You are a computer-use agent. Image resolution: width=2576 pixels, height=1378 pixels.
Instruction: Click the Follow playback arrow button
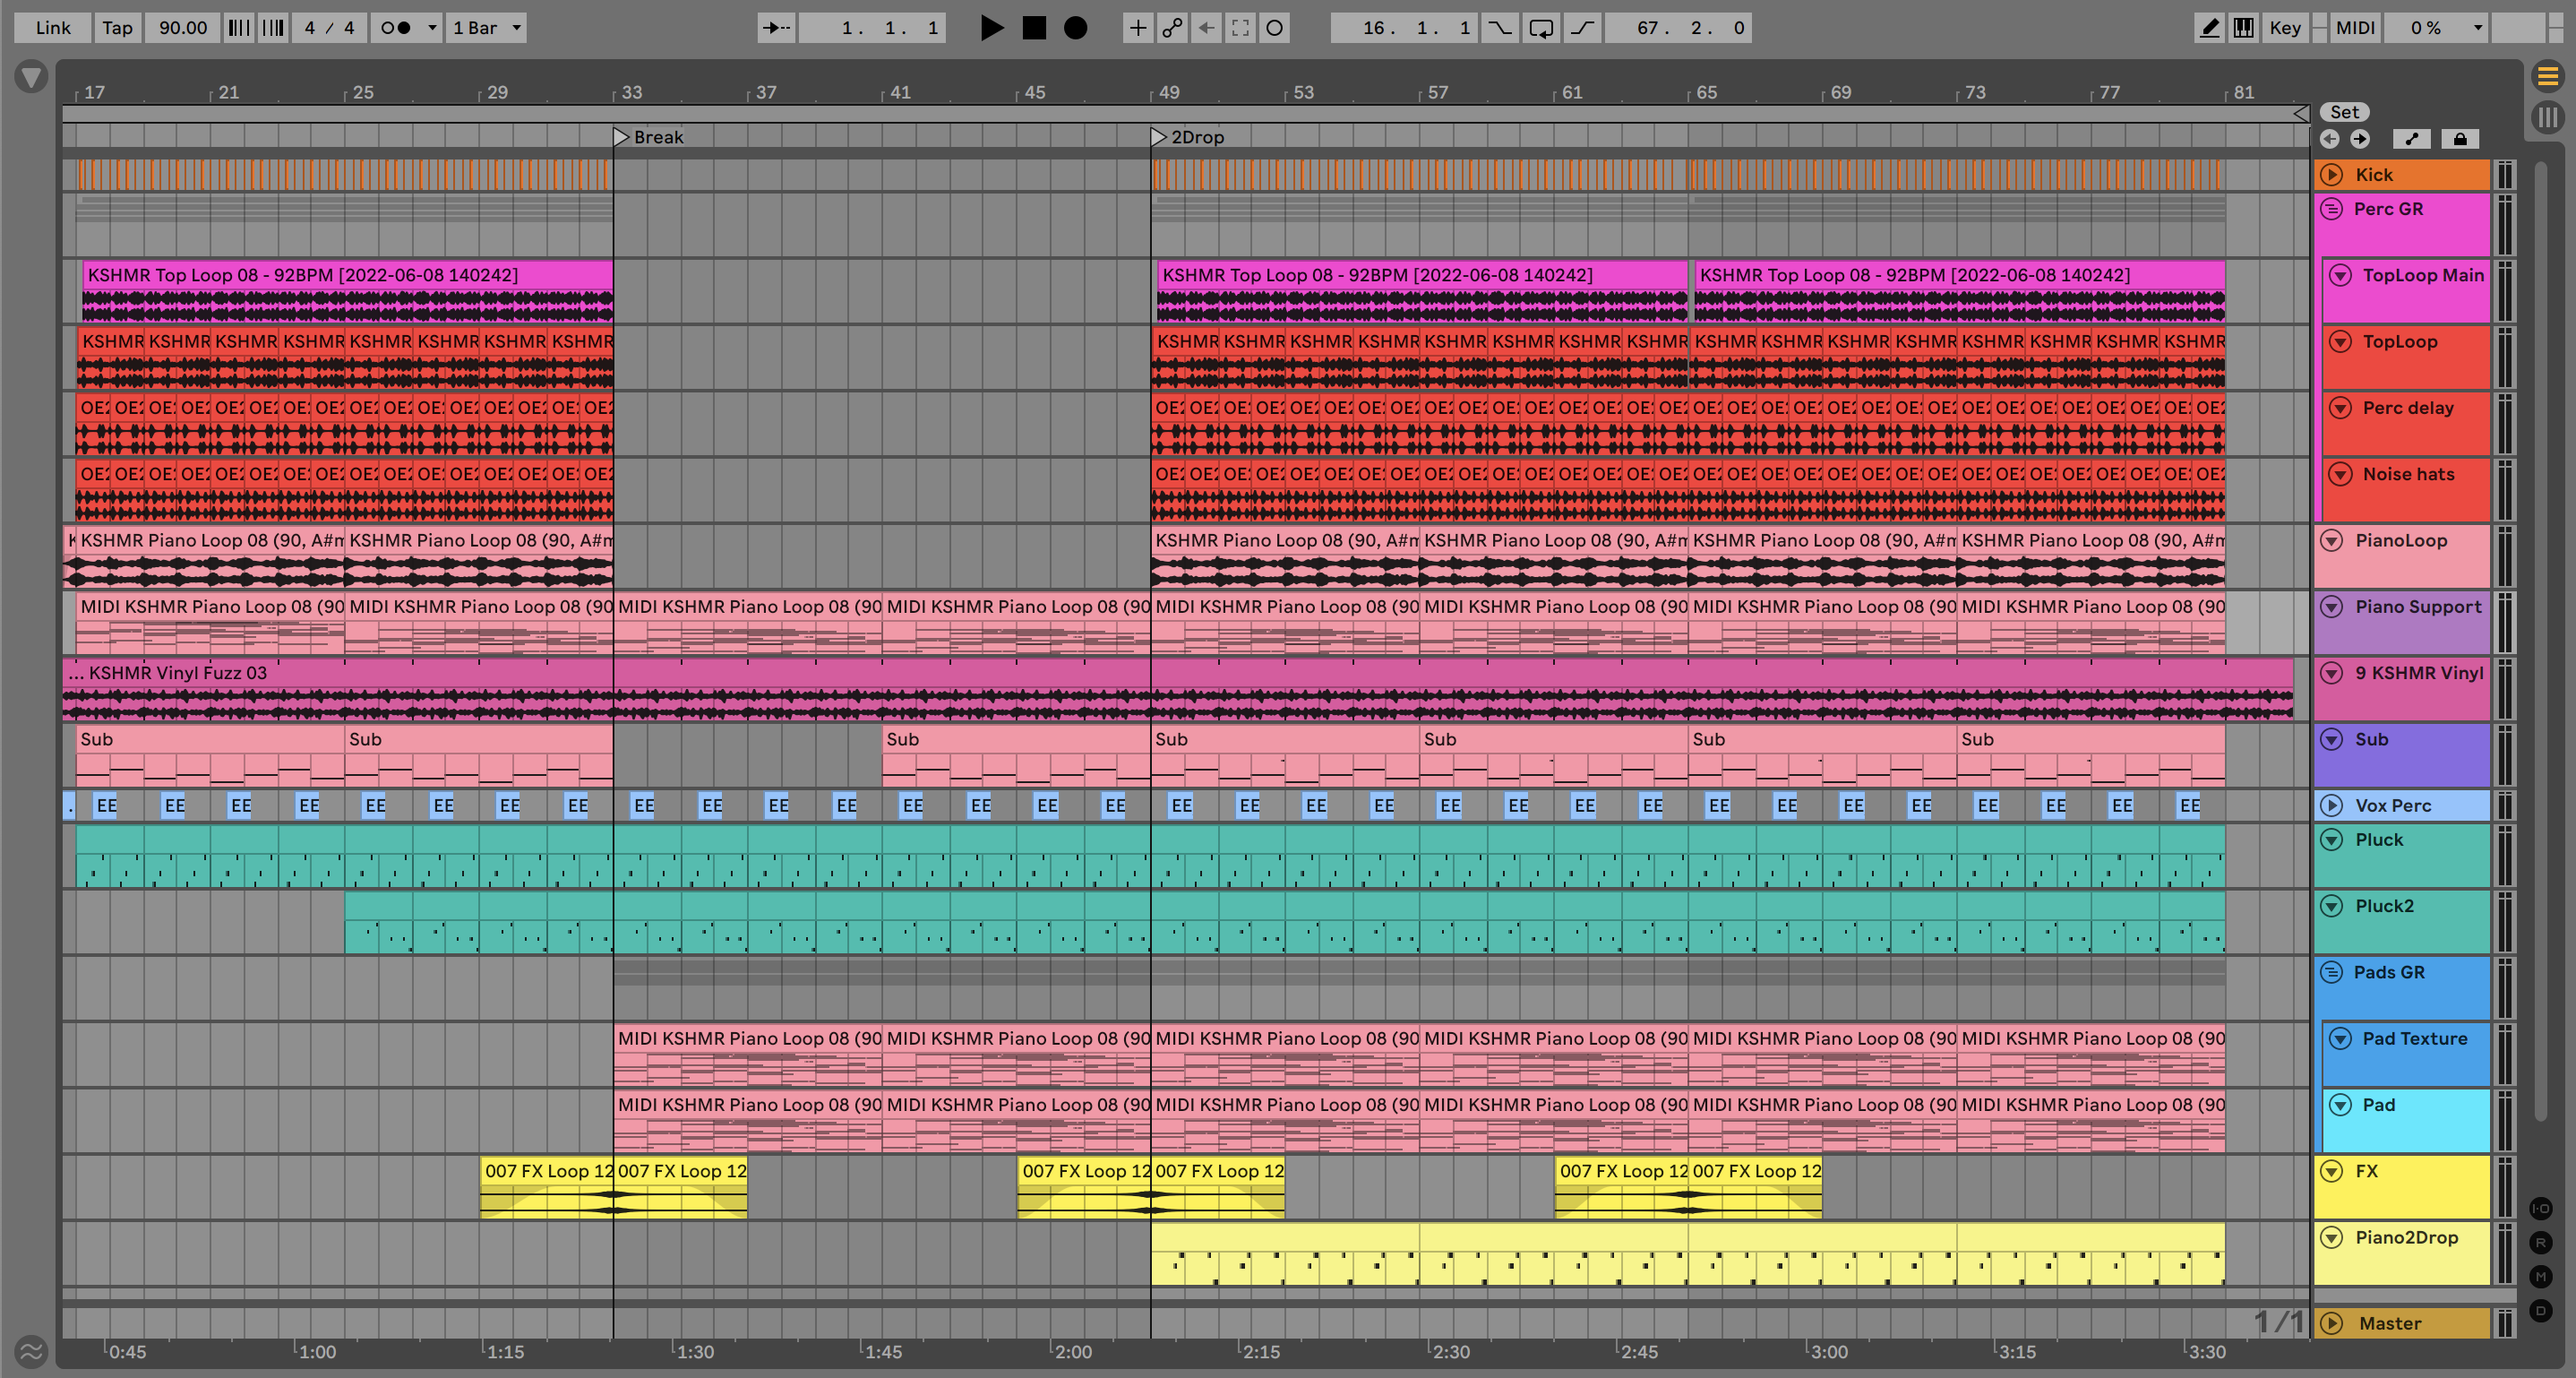tap(775, 28)
